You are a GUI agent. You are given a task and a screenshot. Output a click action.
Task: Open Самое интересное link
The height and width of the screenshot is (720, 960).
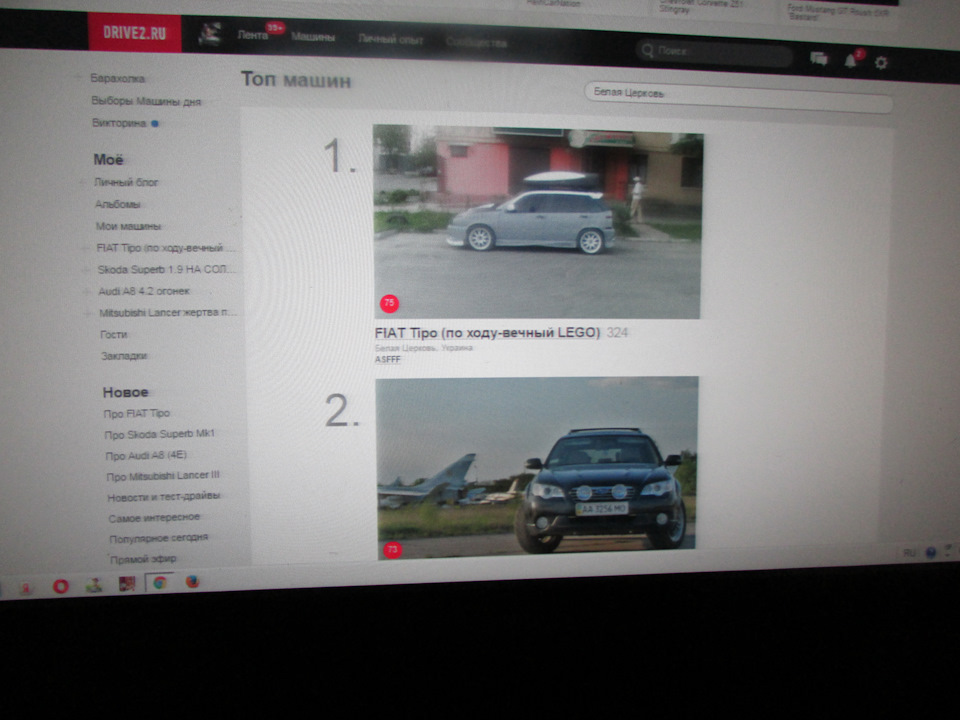pyautogui.click(x=154, y=517)
